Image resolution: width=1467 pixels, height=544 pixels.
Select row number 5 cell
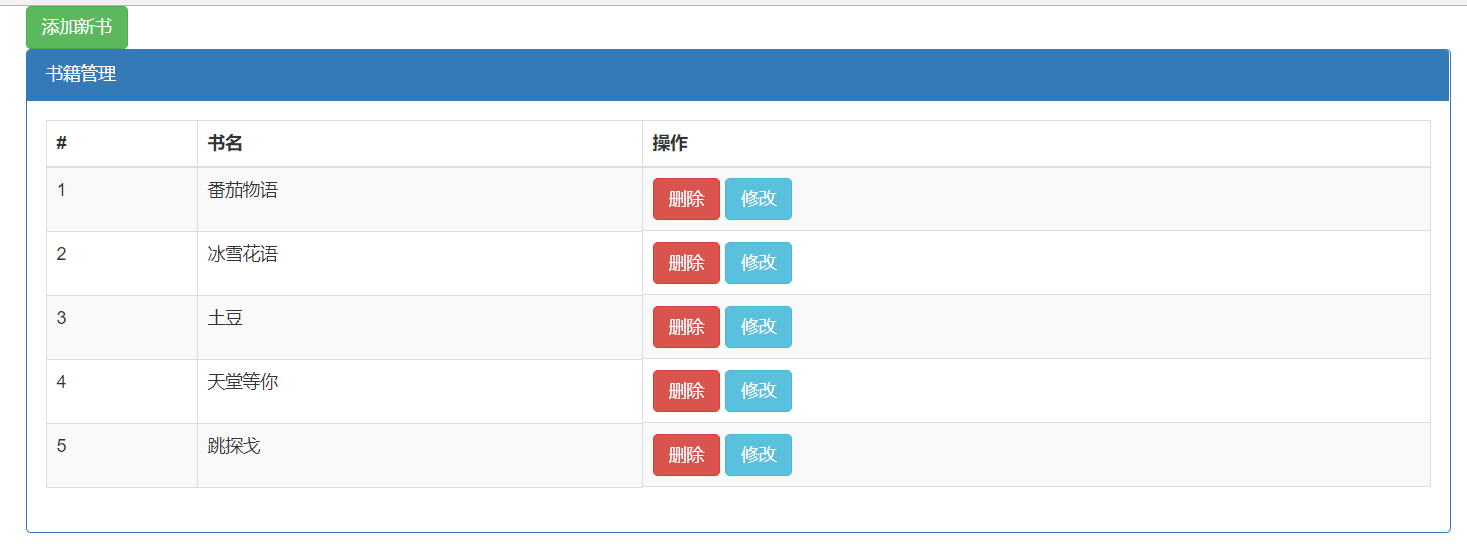click(x=122, y=456)
